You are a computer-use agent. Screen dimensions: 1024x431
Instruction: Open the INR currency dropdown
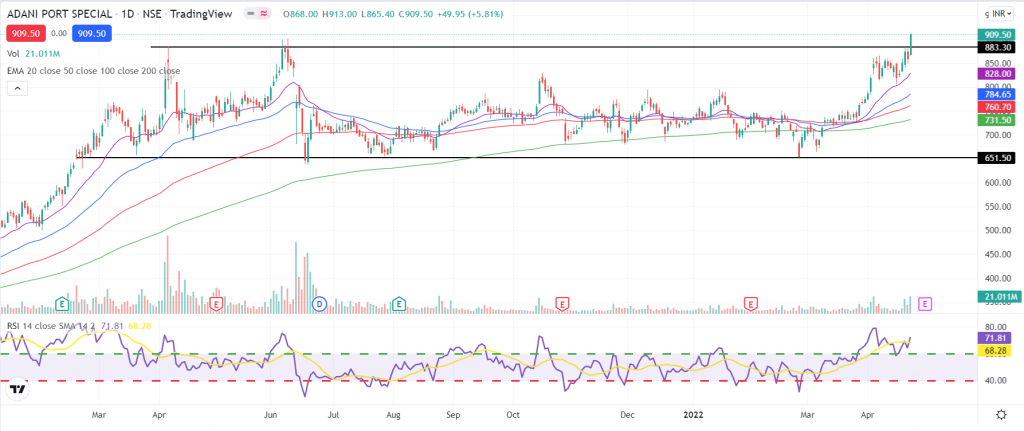[996, 14]
